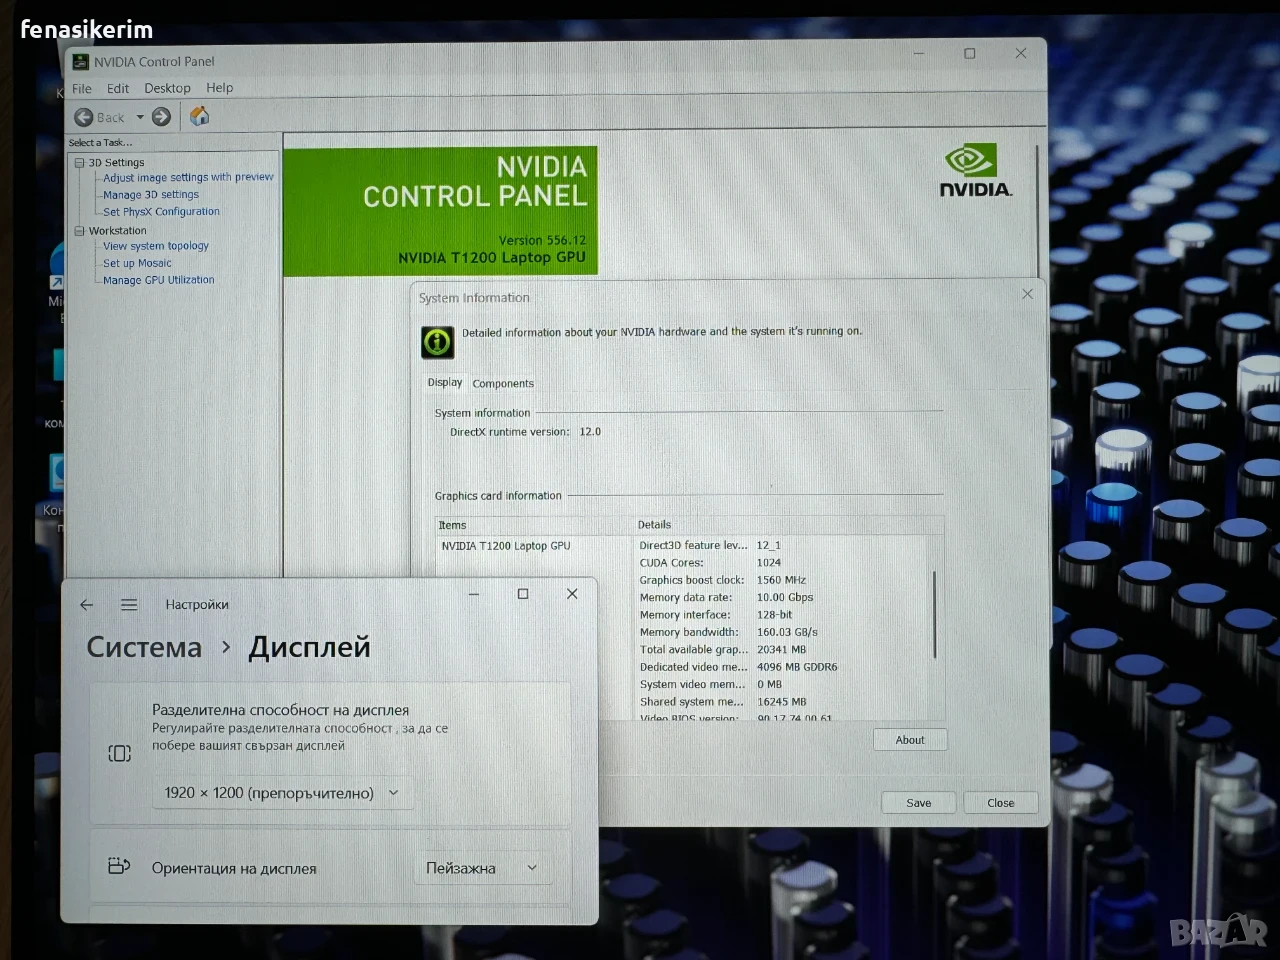Image resolution: width=1280 pixels, height=960 pixels.
Task: Open Set PhysX Configuration
Action: coord(161,212)
